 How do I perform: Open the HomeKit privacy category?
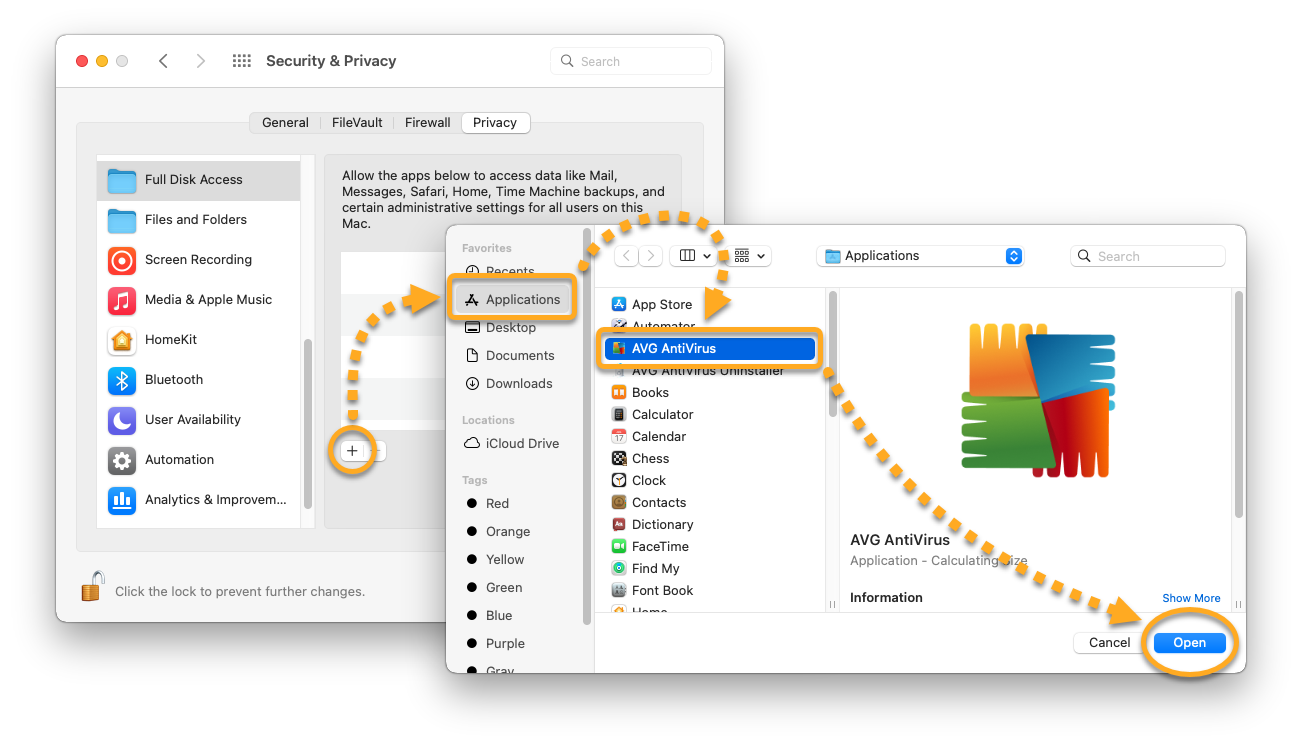[170, 340]
